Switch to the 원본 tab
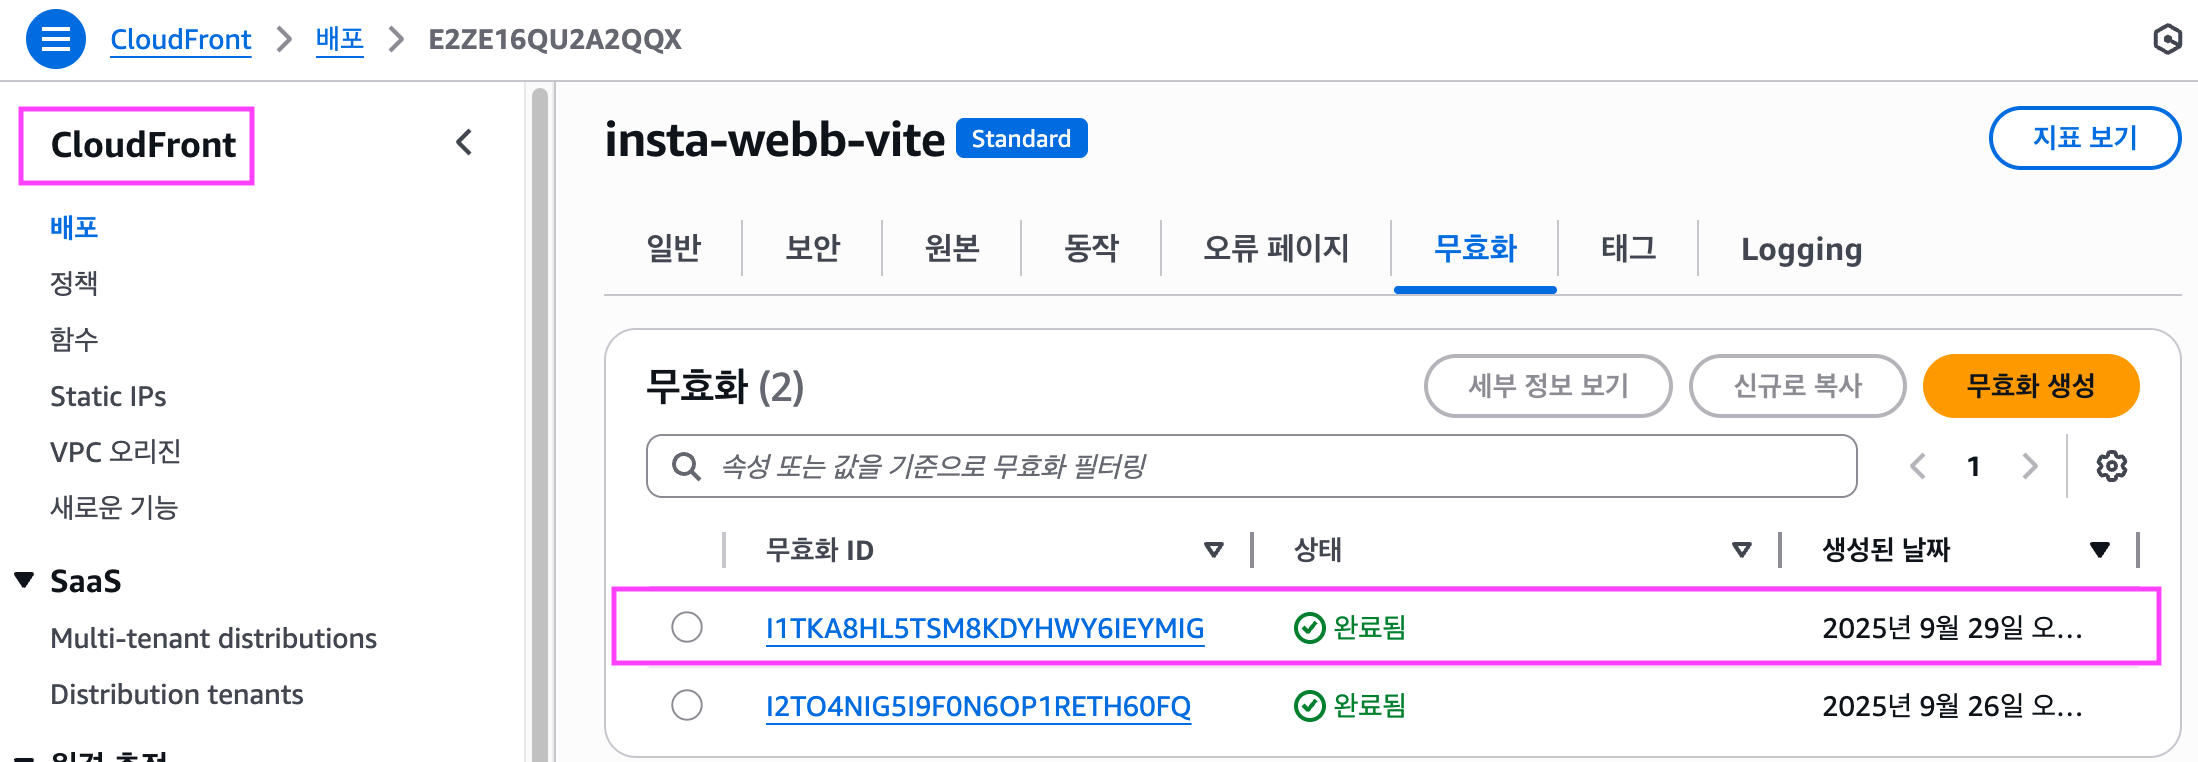2198x762 pixels. point(951,248)
